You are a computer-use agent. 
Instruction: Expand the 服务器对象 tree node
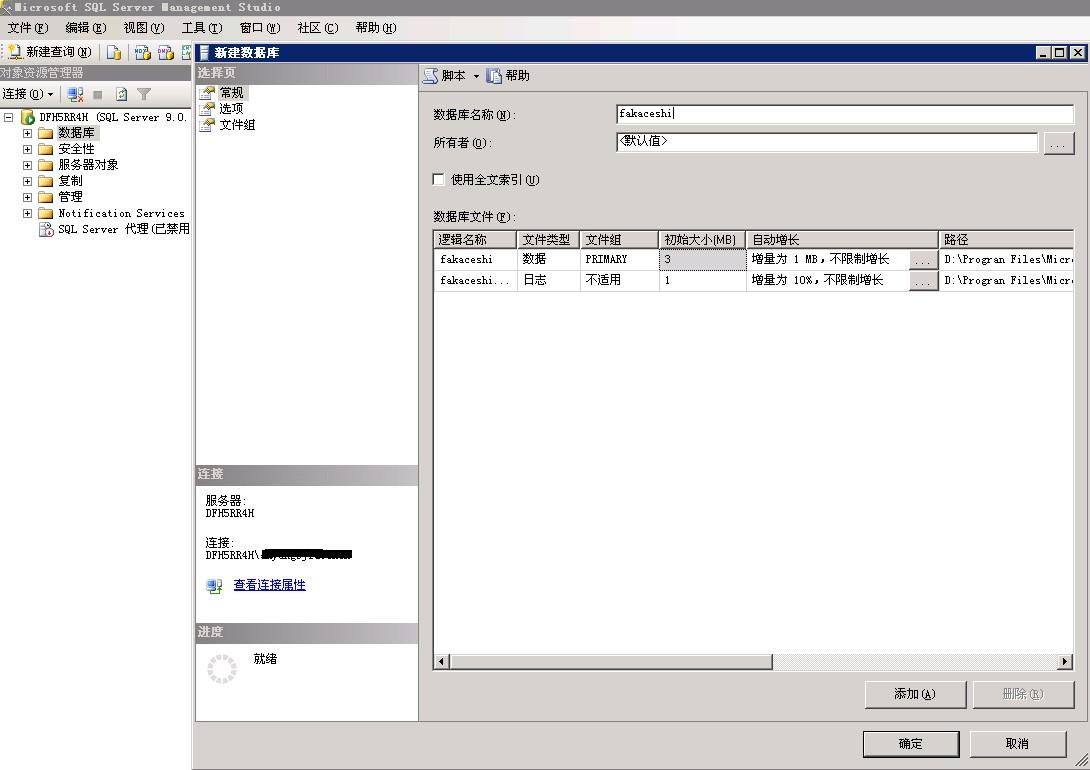[x=27, y=165]
